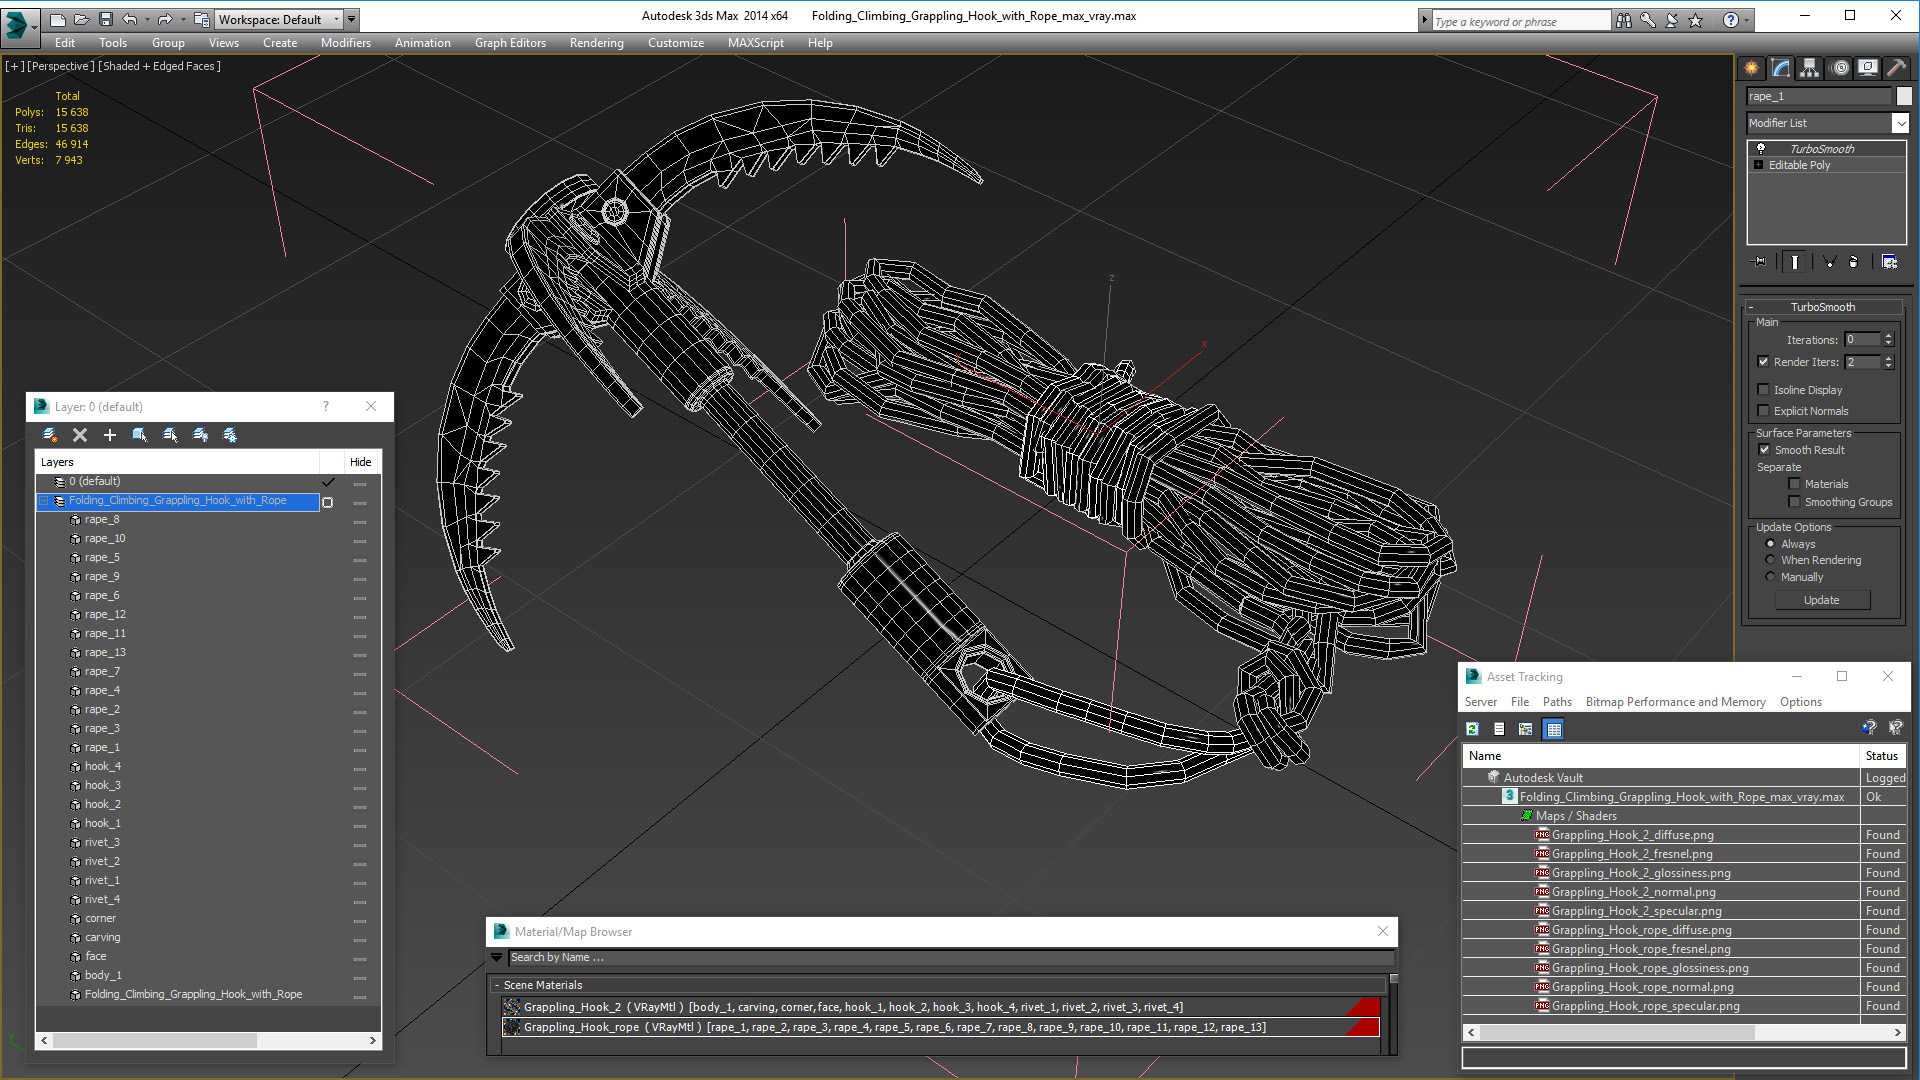The height and width of the screenshot is (1080, 1920).
Task: Open the quick access toolbar customize arrow
Action: pos(352,19)
